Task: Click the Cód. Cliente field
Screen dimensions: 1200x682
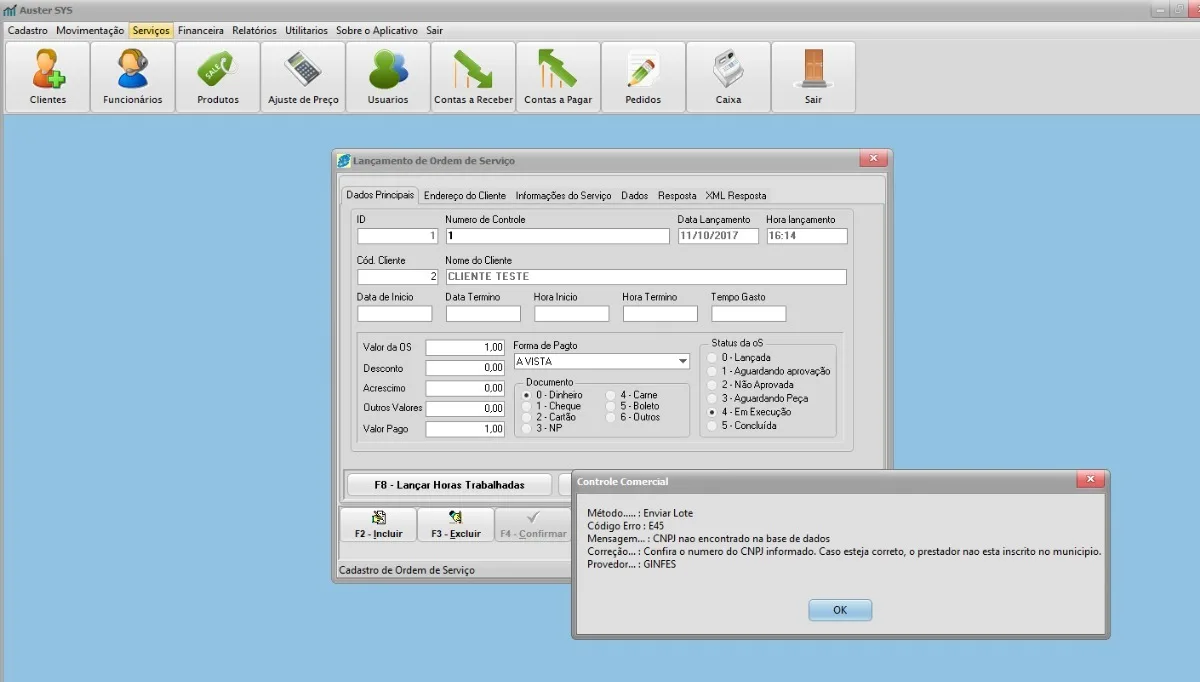Action: tap(397, 277)
